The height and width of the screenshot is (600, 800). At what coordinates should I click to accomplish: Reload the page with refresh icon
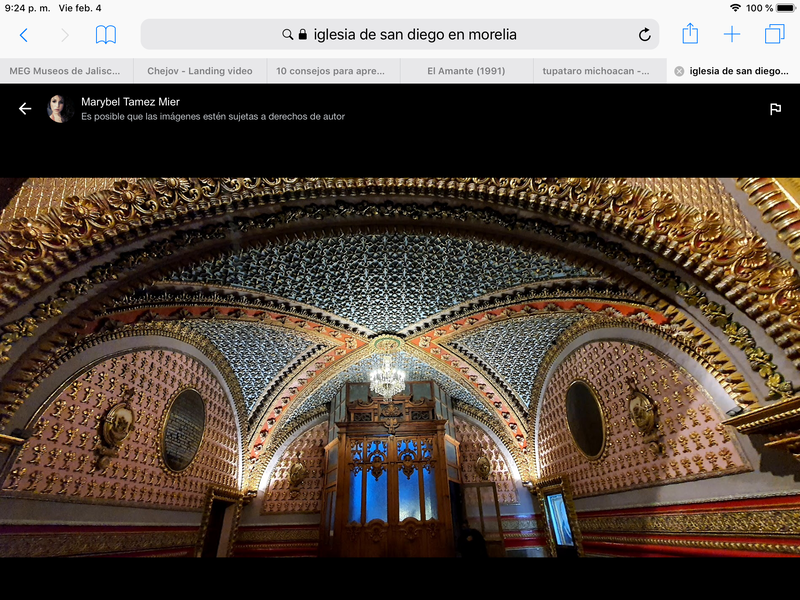644,35
